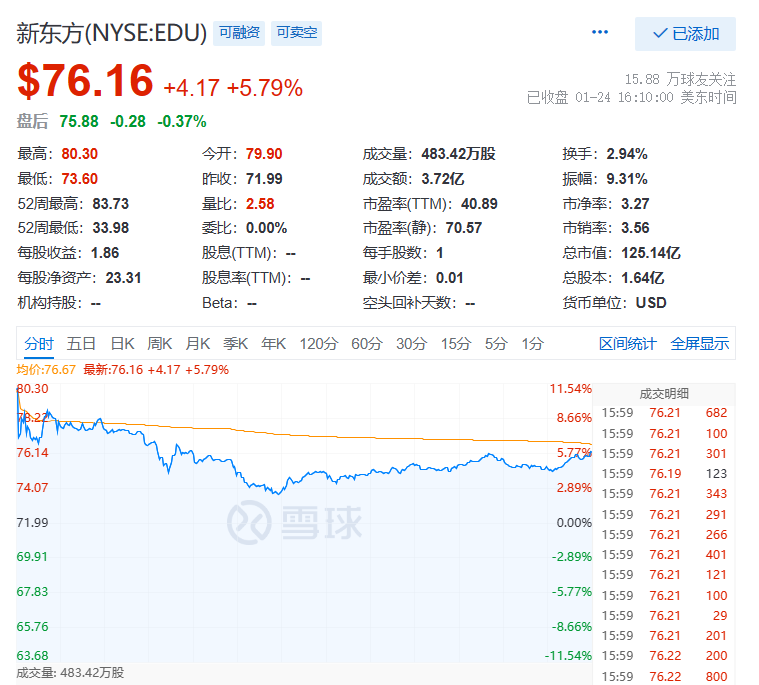Click the after-hours price 75.88
The width and height of the screenshot is (759, 685).
(x=79, y=121)
